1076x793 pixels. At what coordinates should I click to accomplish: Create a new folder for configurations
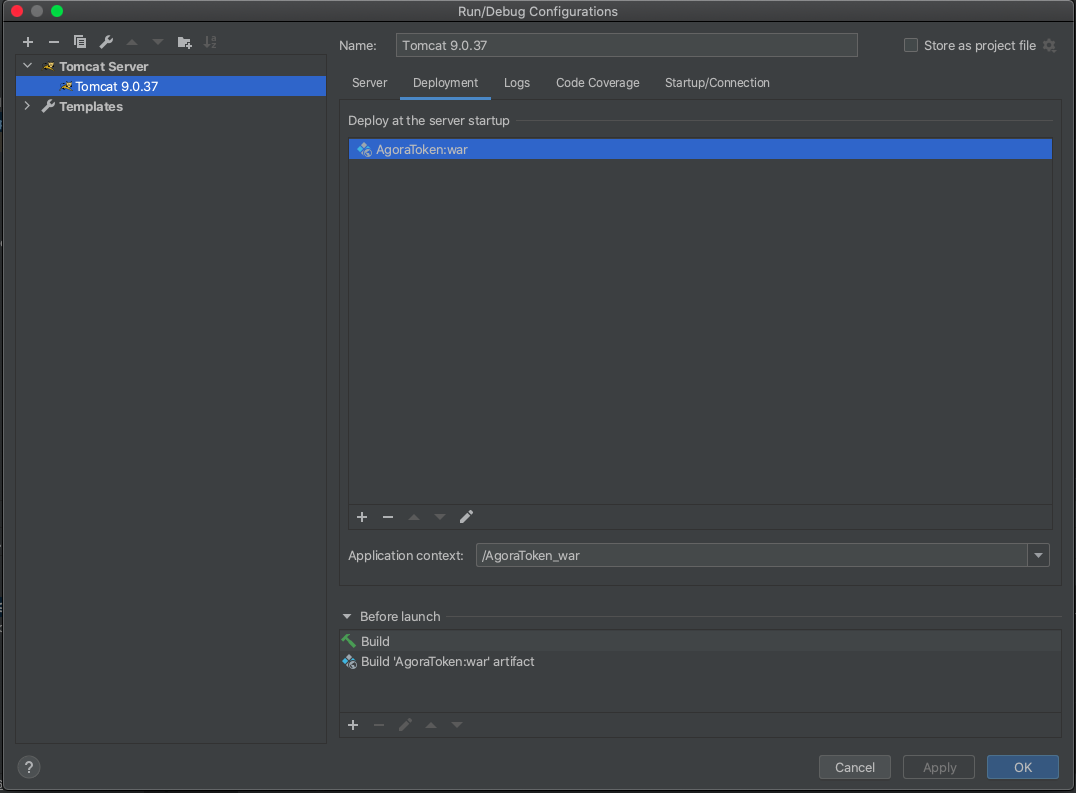[x=184, y=43]
